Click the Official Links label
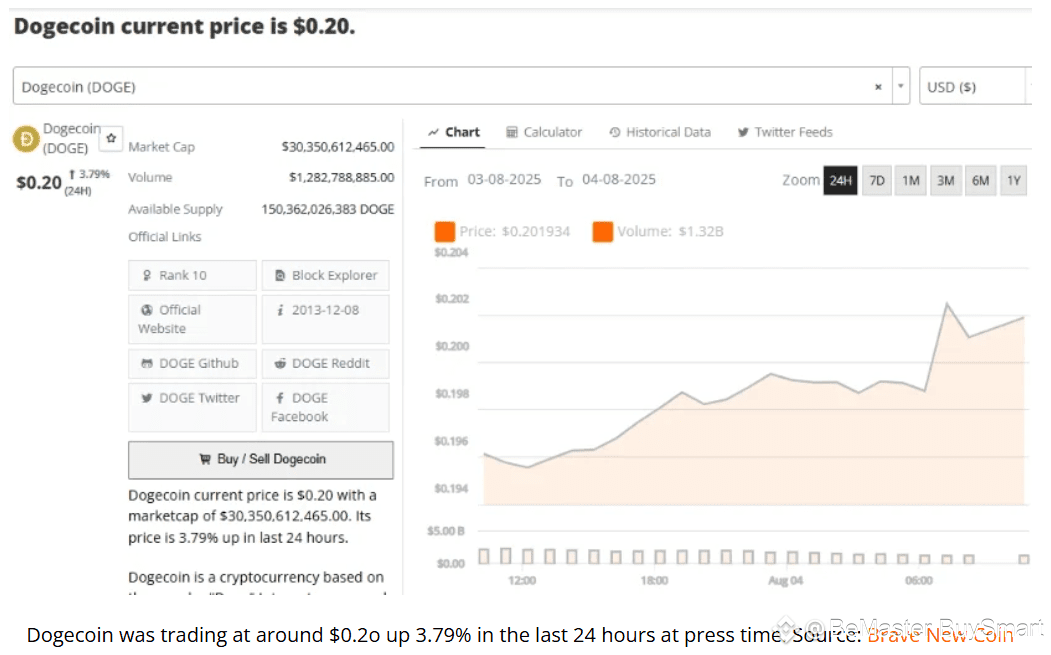Viewport: 1051px width, 655px height. point(165,237)
